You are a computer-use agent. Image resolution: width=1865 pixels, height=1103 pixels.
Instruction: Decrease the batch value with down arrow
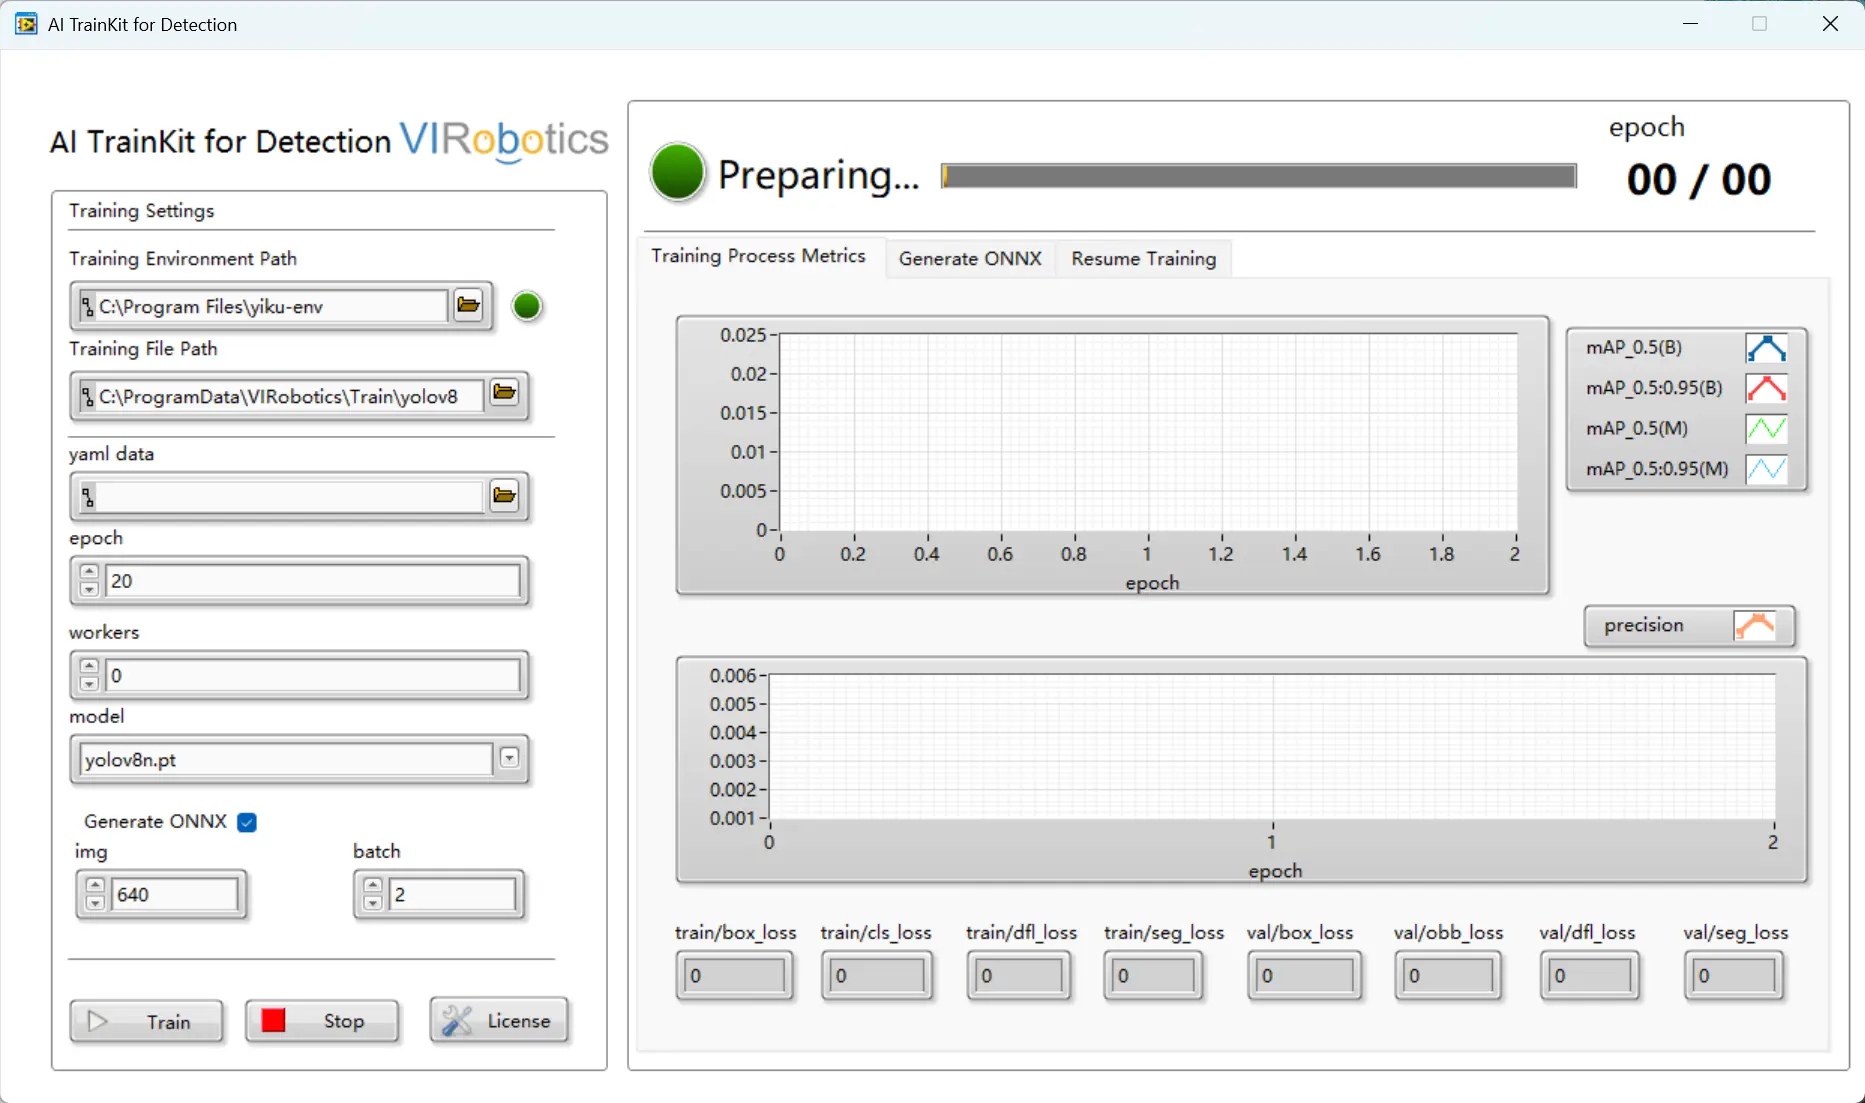(373, 902)
